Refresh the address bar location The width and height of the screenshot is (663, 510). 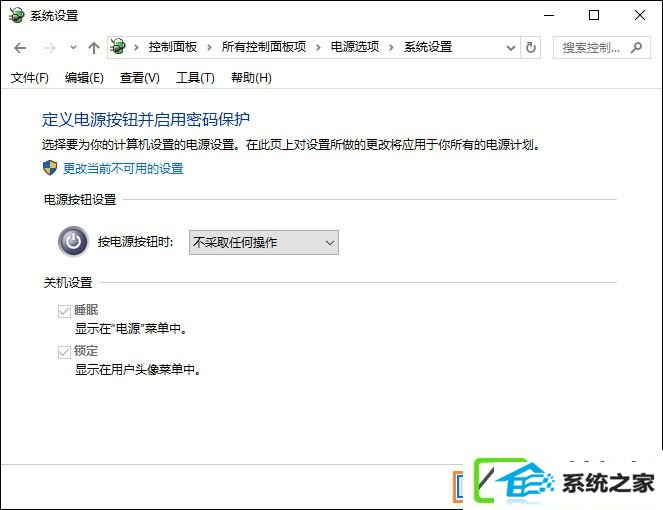click(x=531, y=47)
